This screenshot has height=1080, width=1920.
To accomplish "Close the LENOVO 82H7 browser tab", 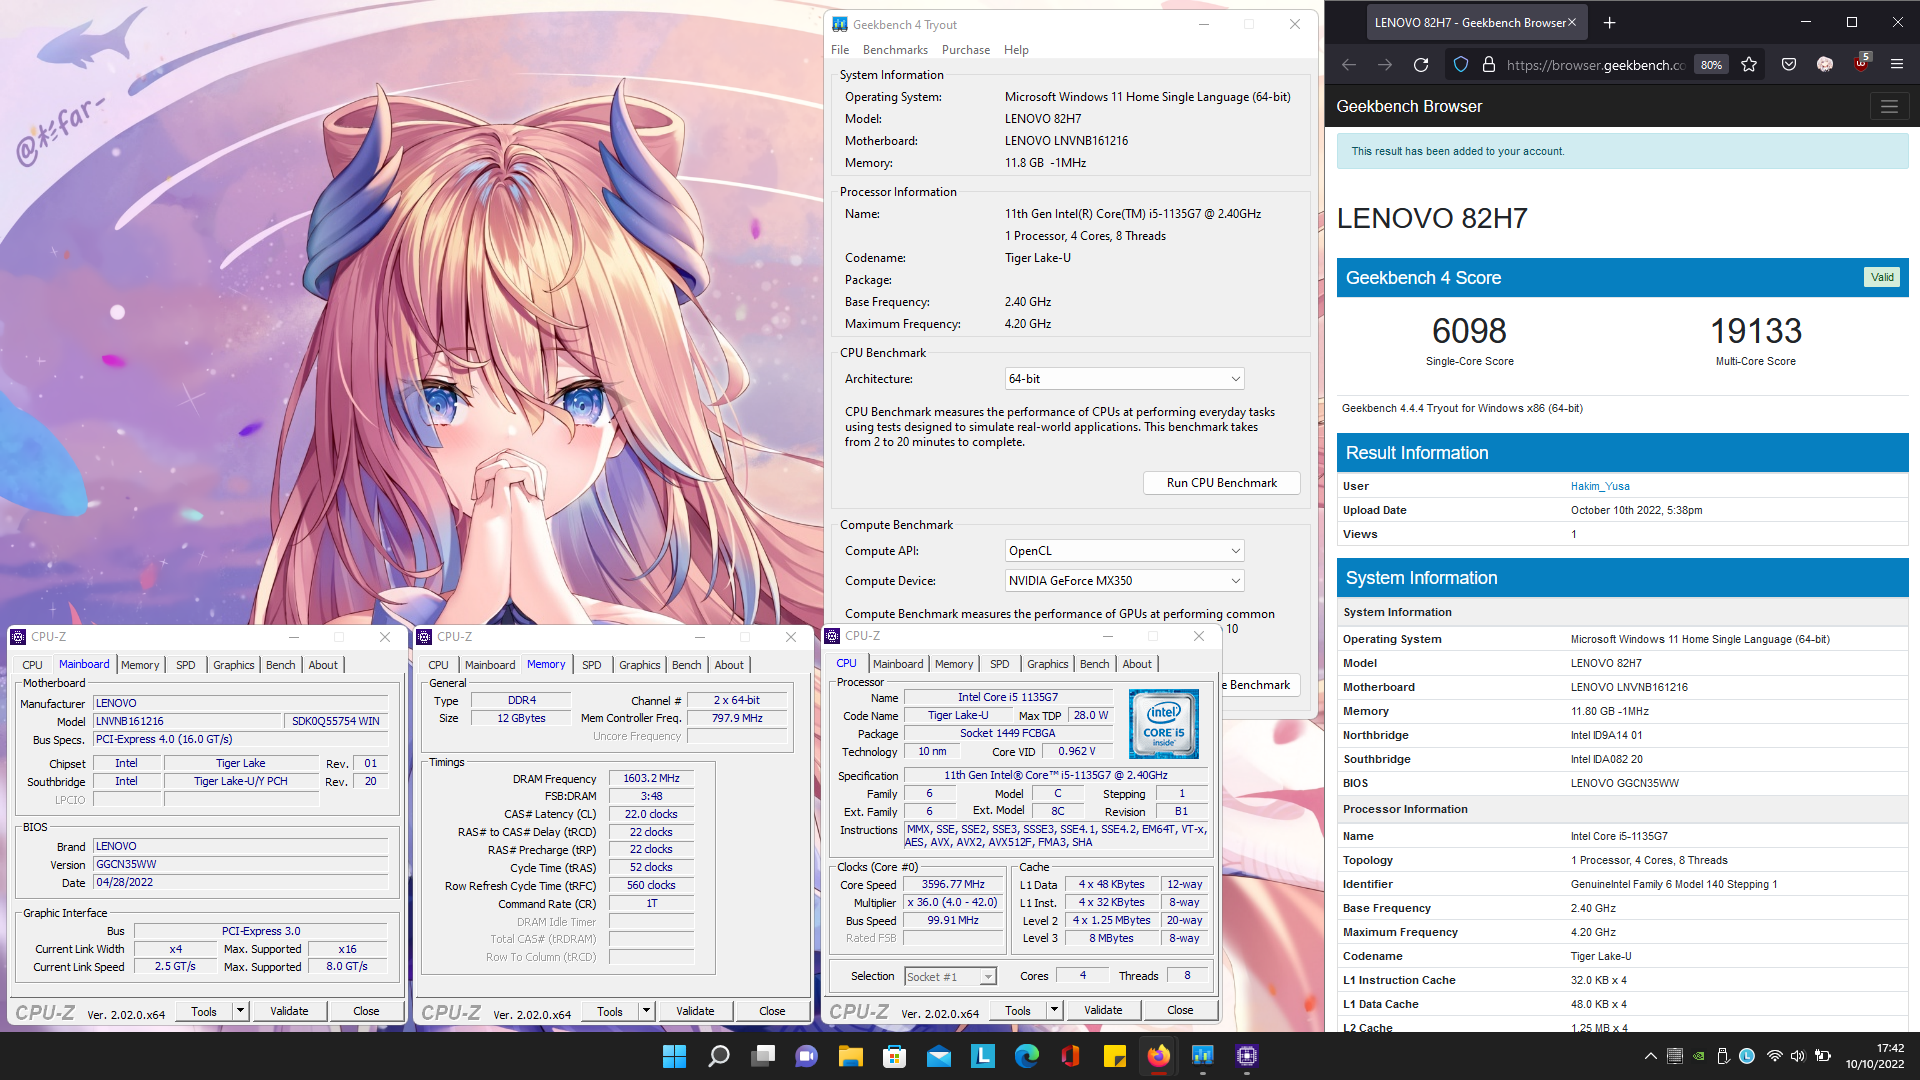I will pos(1572,22).
